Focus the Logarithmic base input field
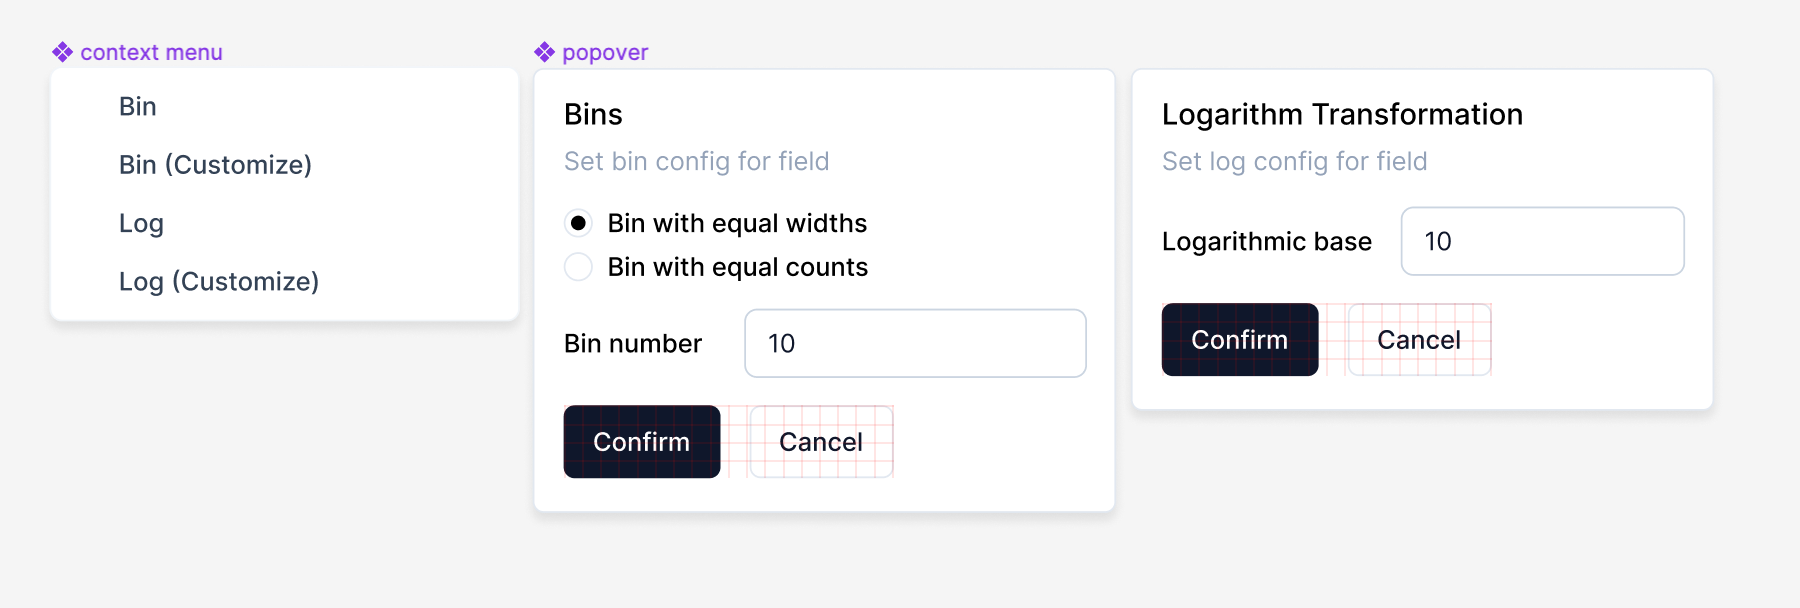 [x=1543, y=241]
